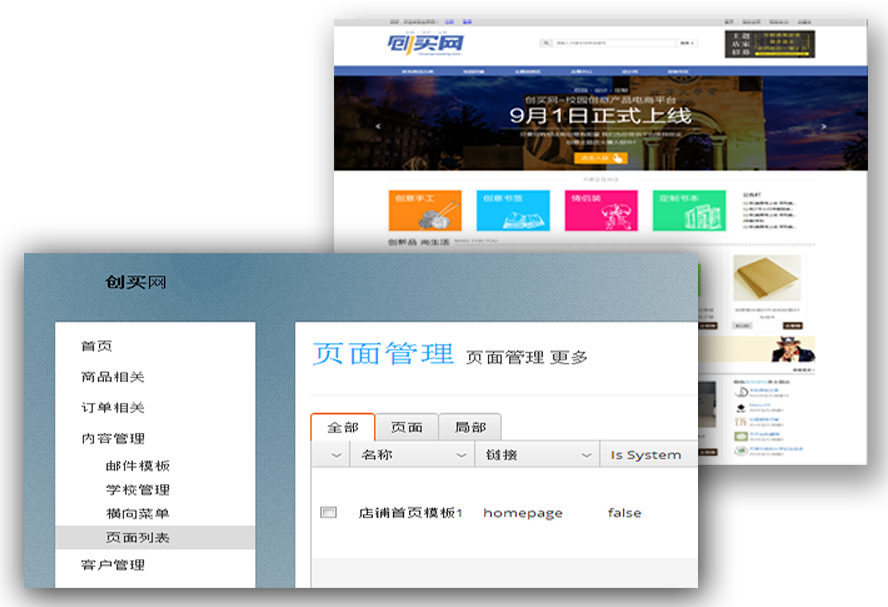
Task: Click the orange button on the banner
Action: [x=600, y=158]
